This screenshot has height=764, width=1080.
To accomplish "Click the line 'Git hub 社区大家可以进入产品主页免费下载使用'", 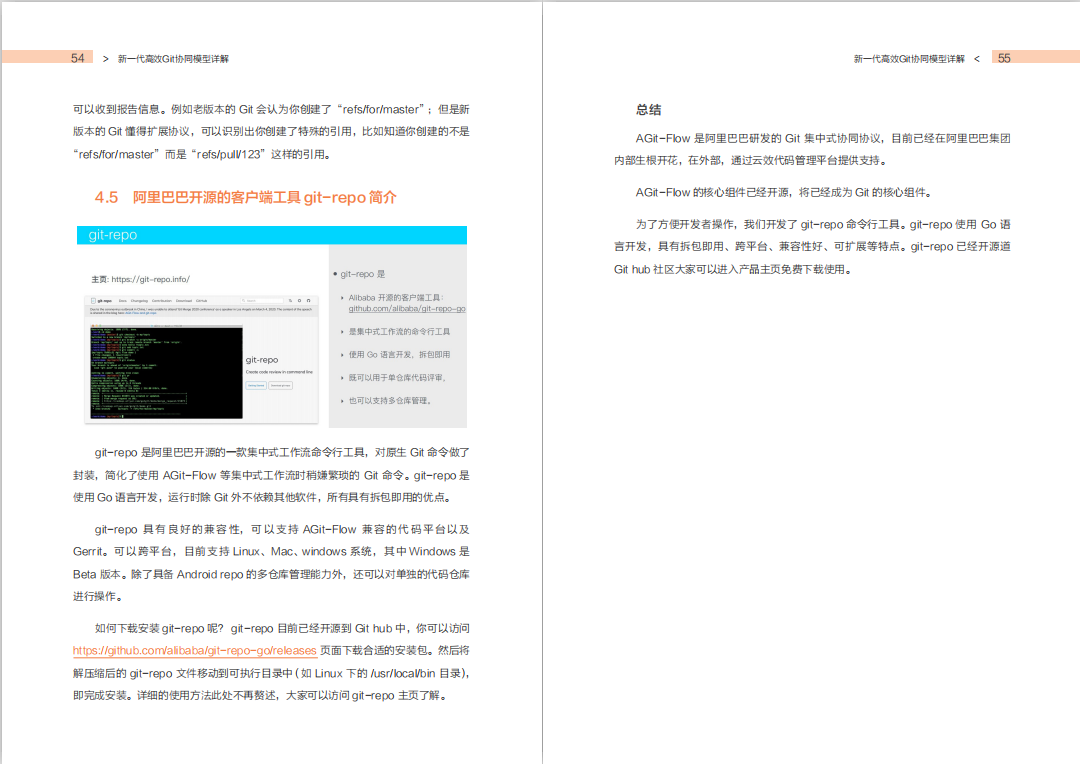I will (x=734, y=269).
